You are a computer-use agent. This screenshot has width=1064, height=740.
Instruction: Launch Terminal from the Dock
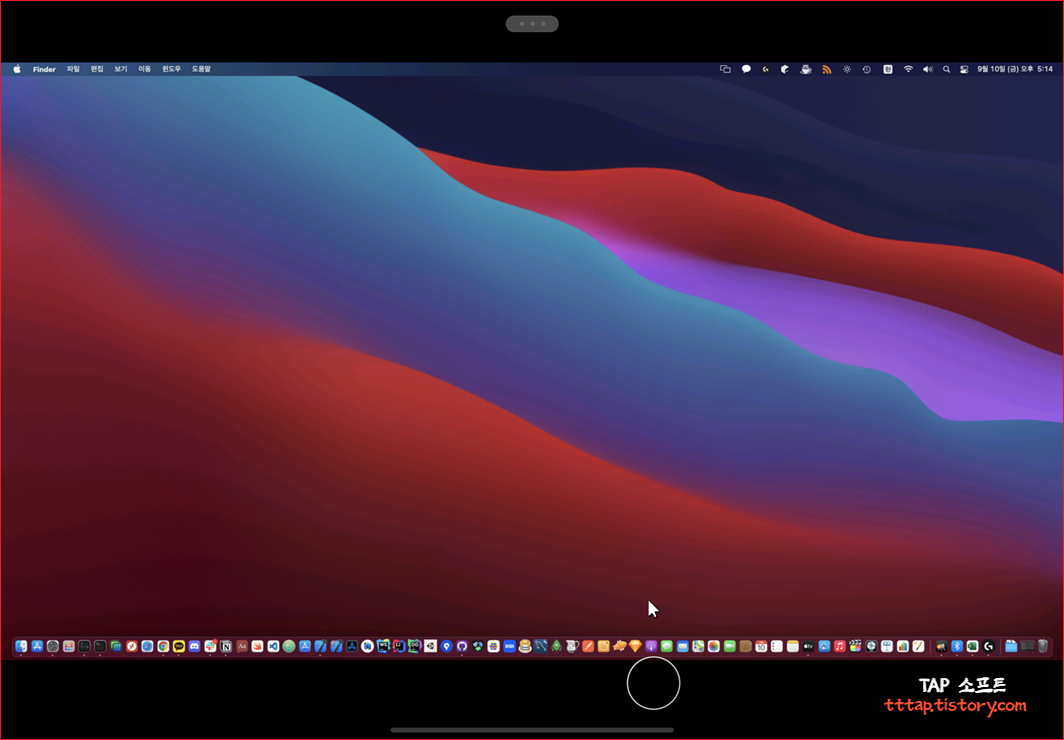coord(100,646)
